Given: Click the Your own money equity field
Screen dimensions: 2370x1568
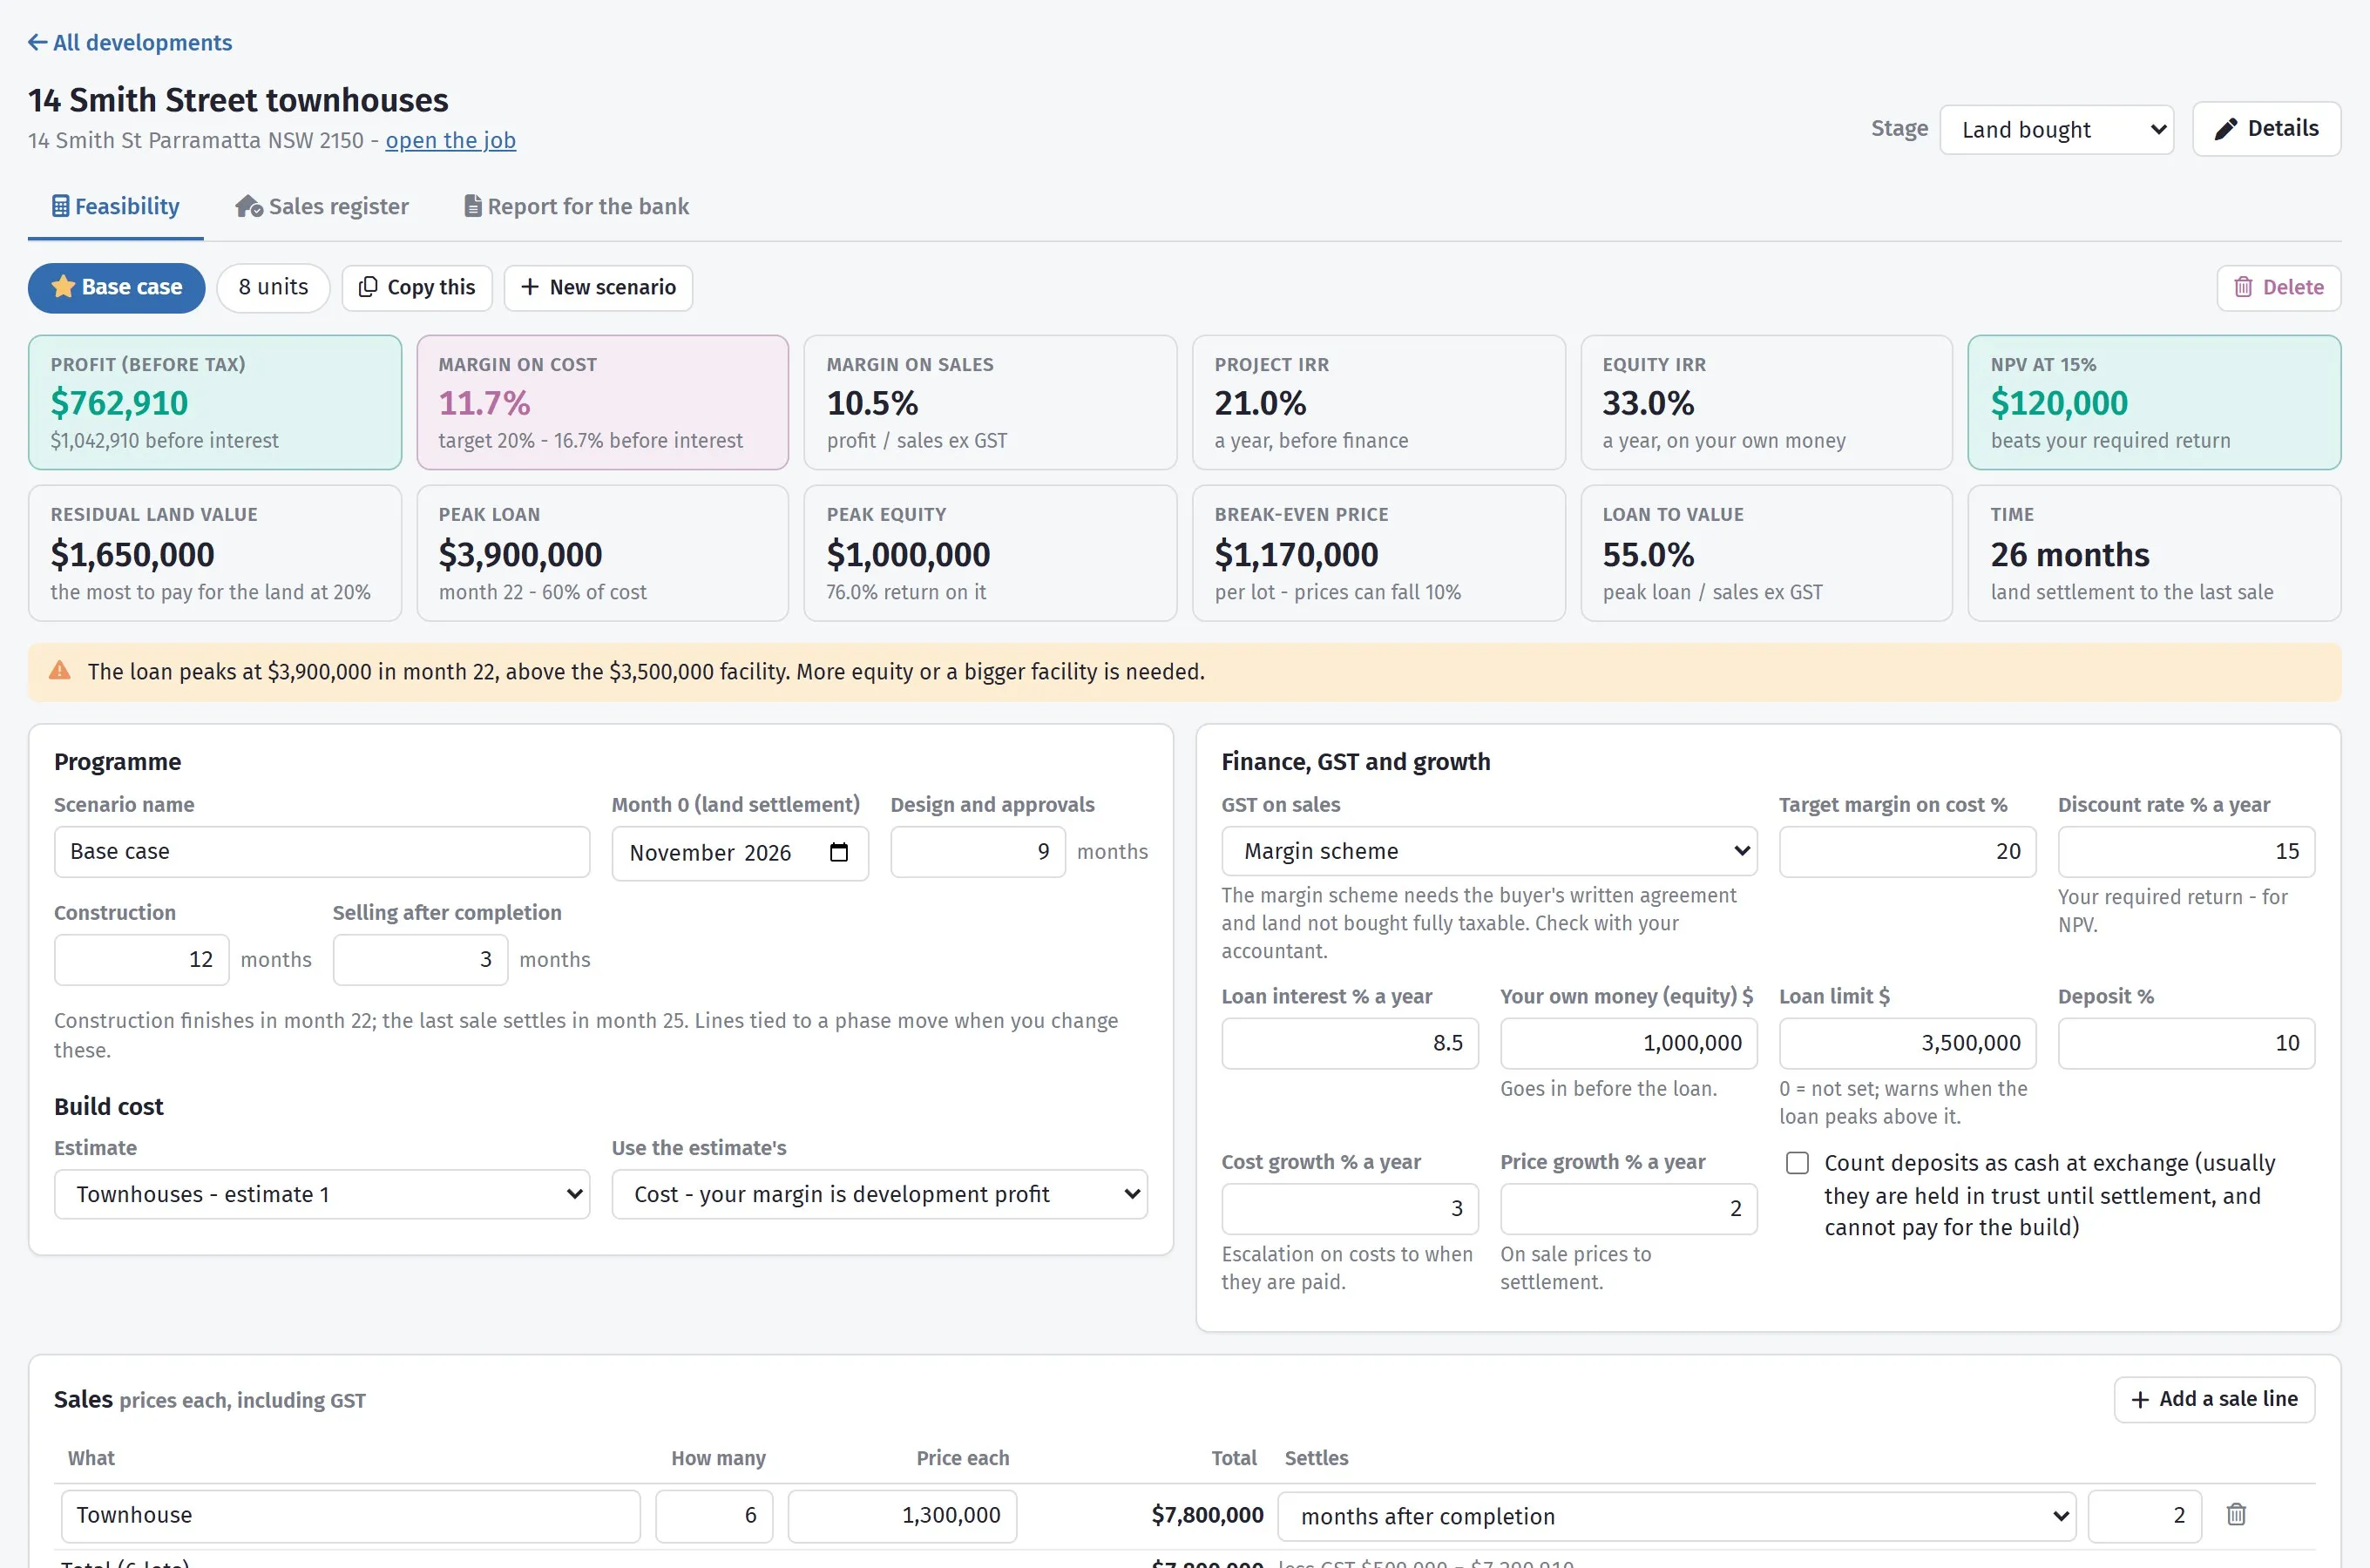Looking at the screenshot, I should 1628,1043.
